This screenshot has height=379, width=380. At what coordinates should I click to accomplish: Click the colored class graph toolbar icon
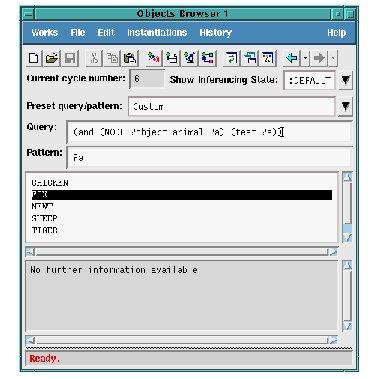(208, 58)
